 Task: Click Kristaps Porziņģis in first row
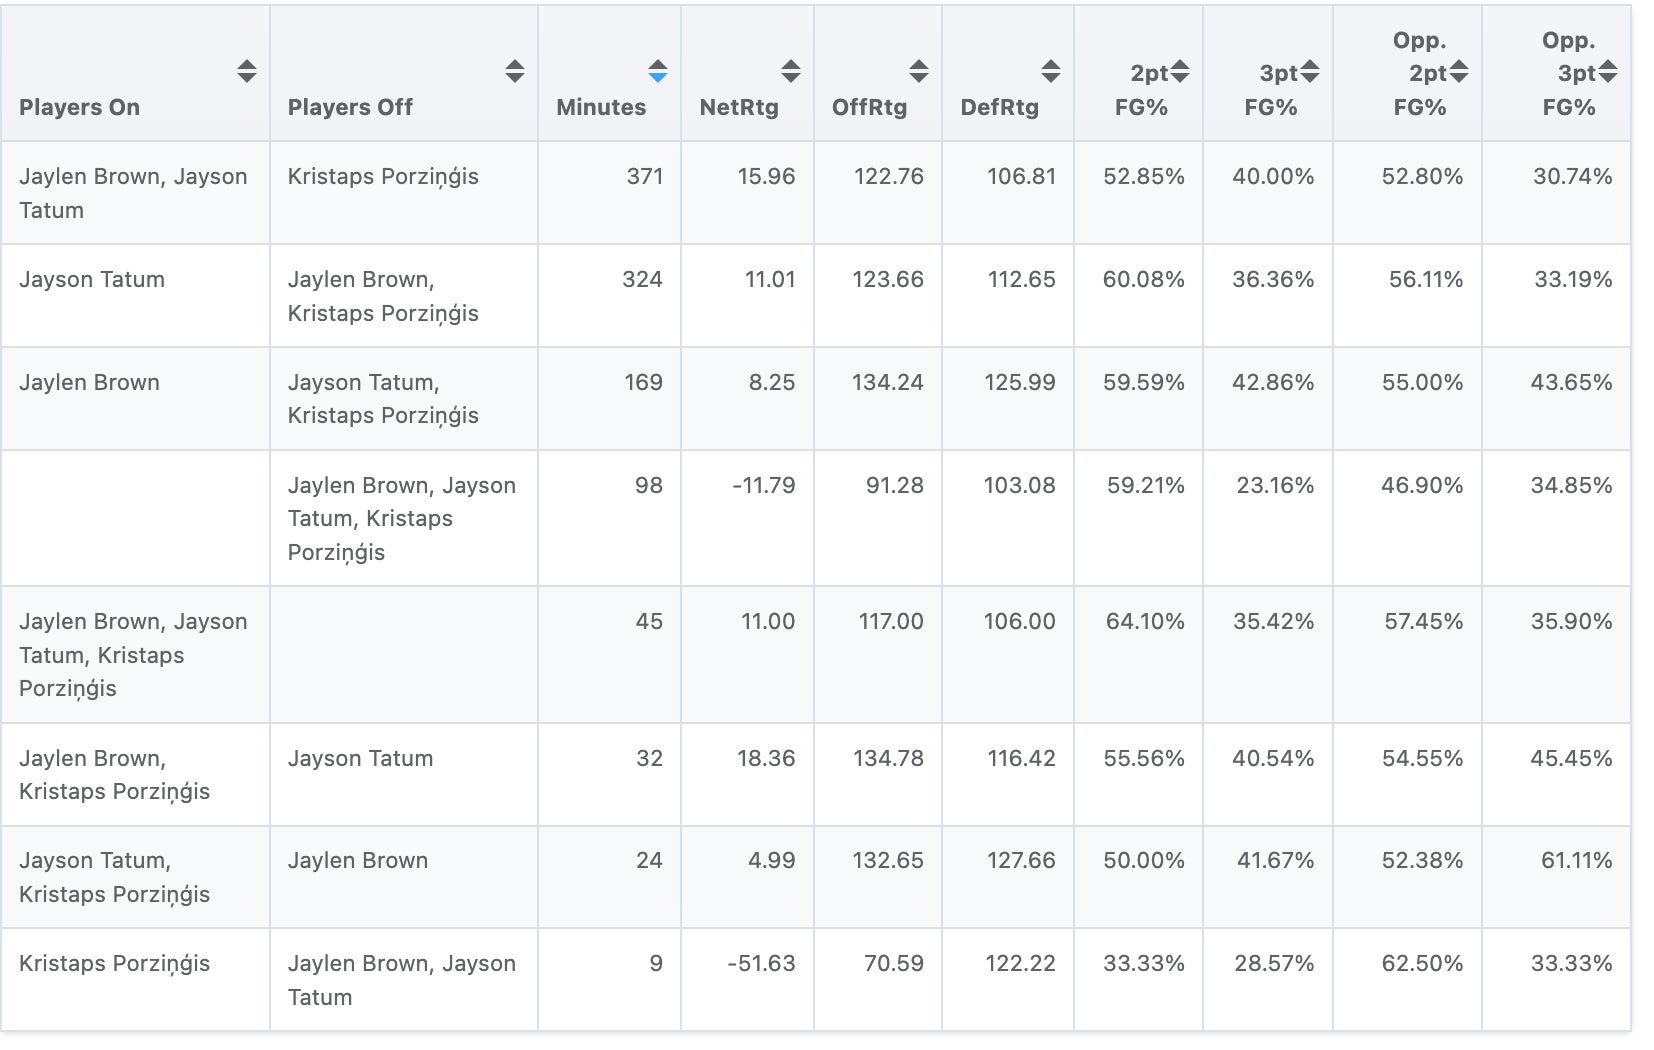coord(383,176)
